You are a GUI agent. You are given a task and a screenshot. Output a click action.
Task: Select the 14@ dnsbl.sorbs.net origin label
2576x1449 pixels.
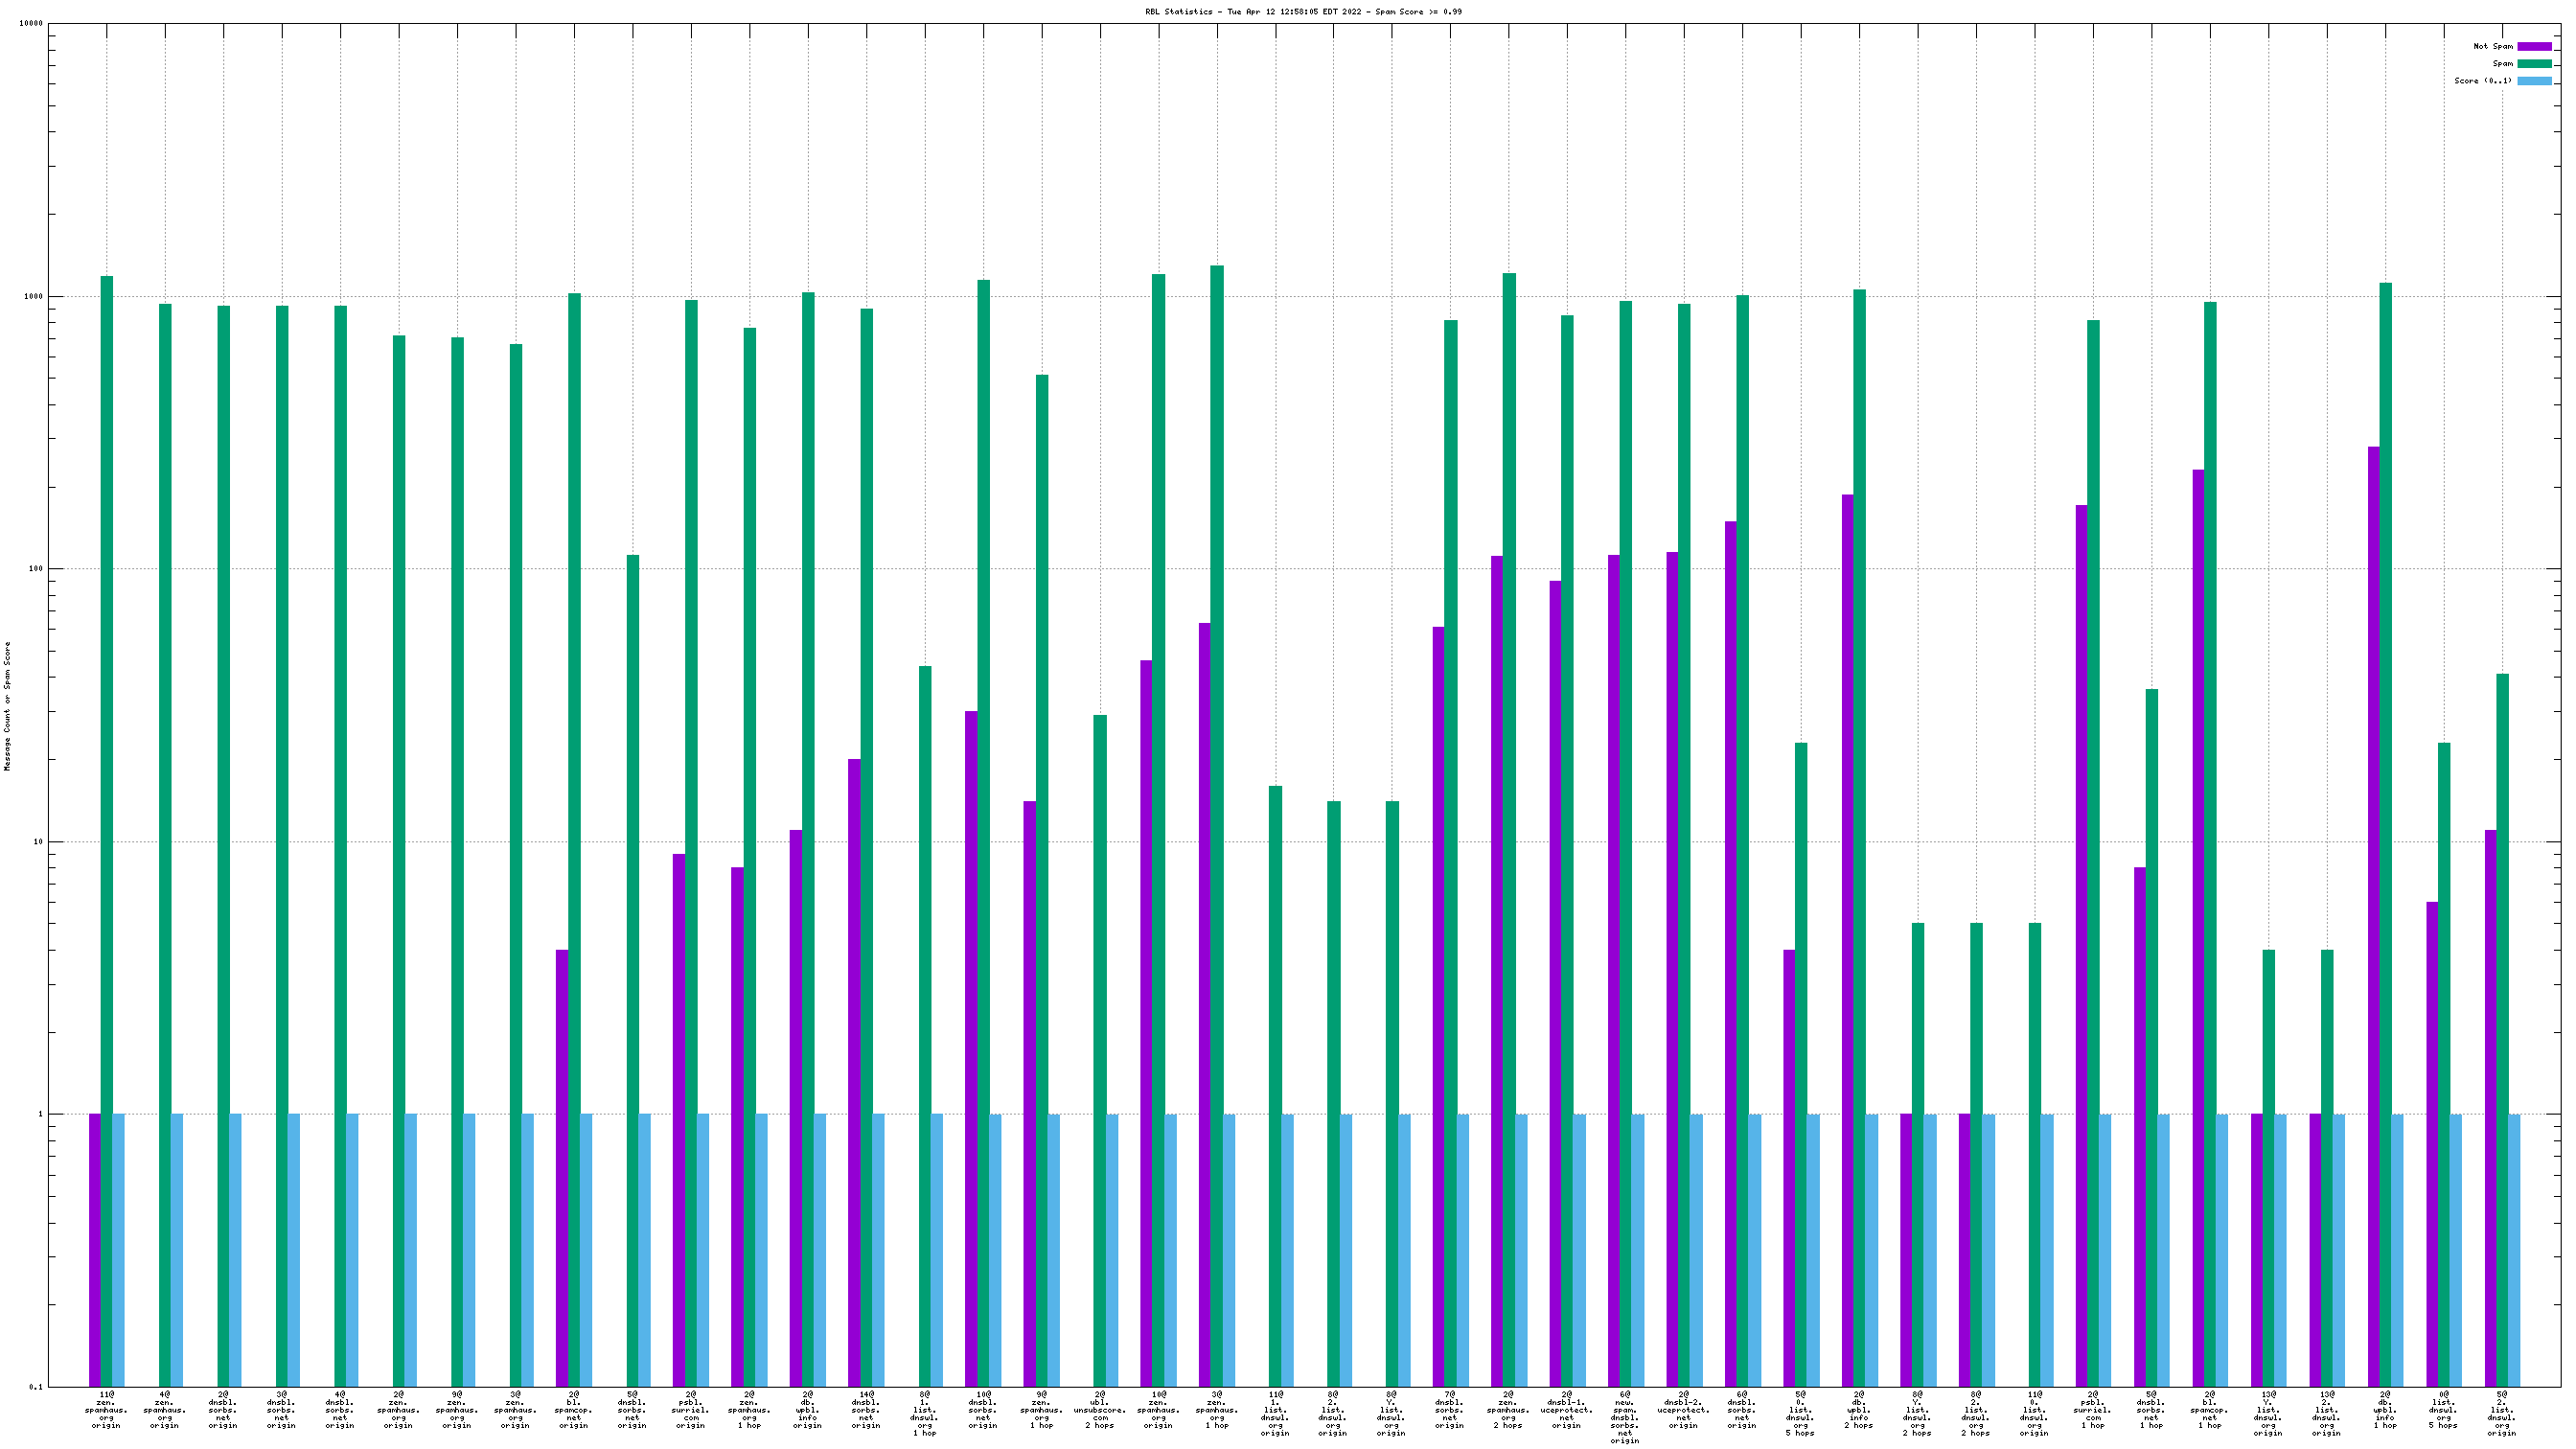point(866,1409)
